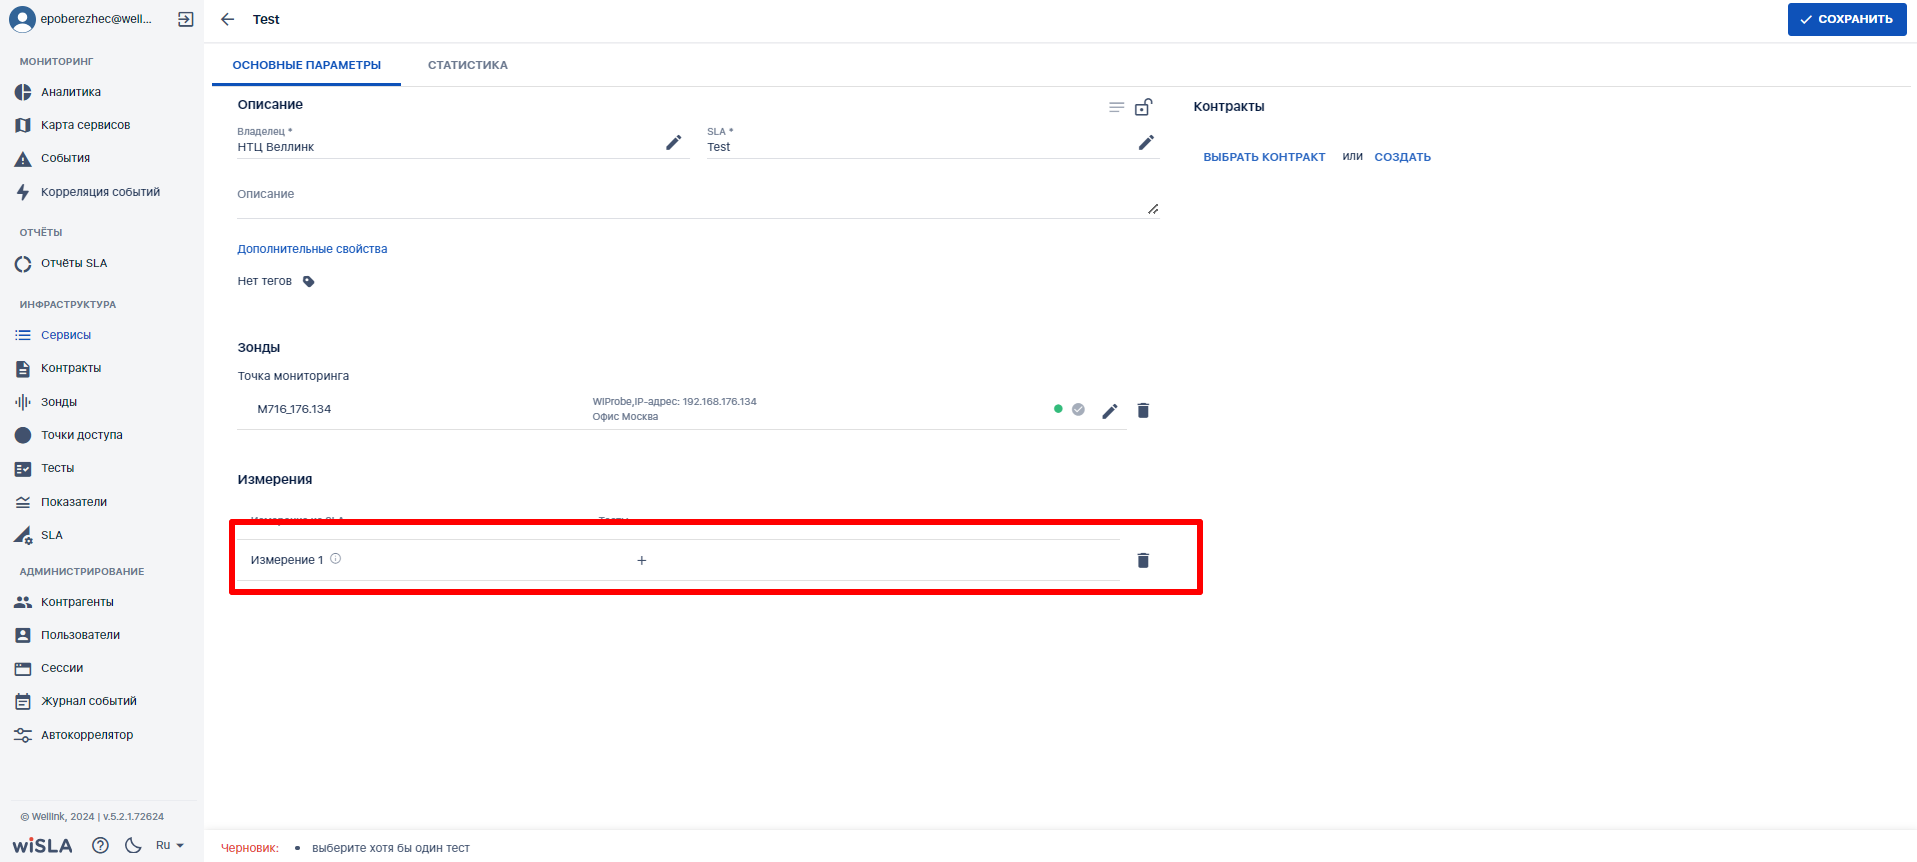Edit the owner field with pencil icon
Viewport: 1917px width, 862px height.
pyautogui.click(x=673, y=143)
